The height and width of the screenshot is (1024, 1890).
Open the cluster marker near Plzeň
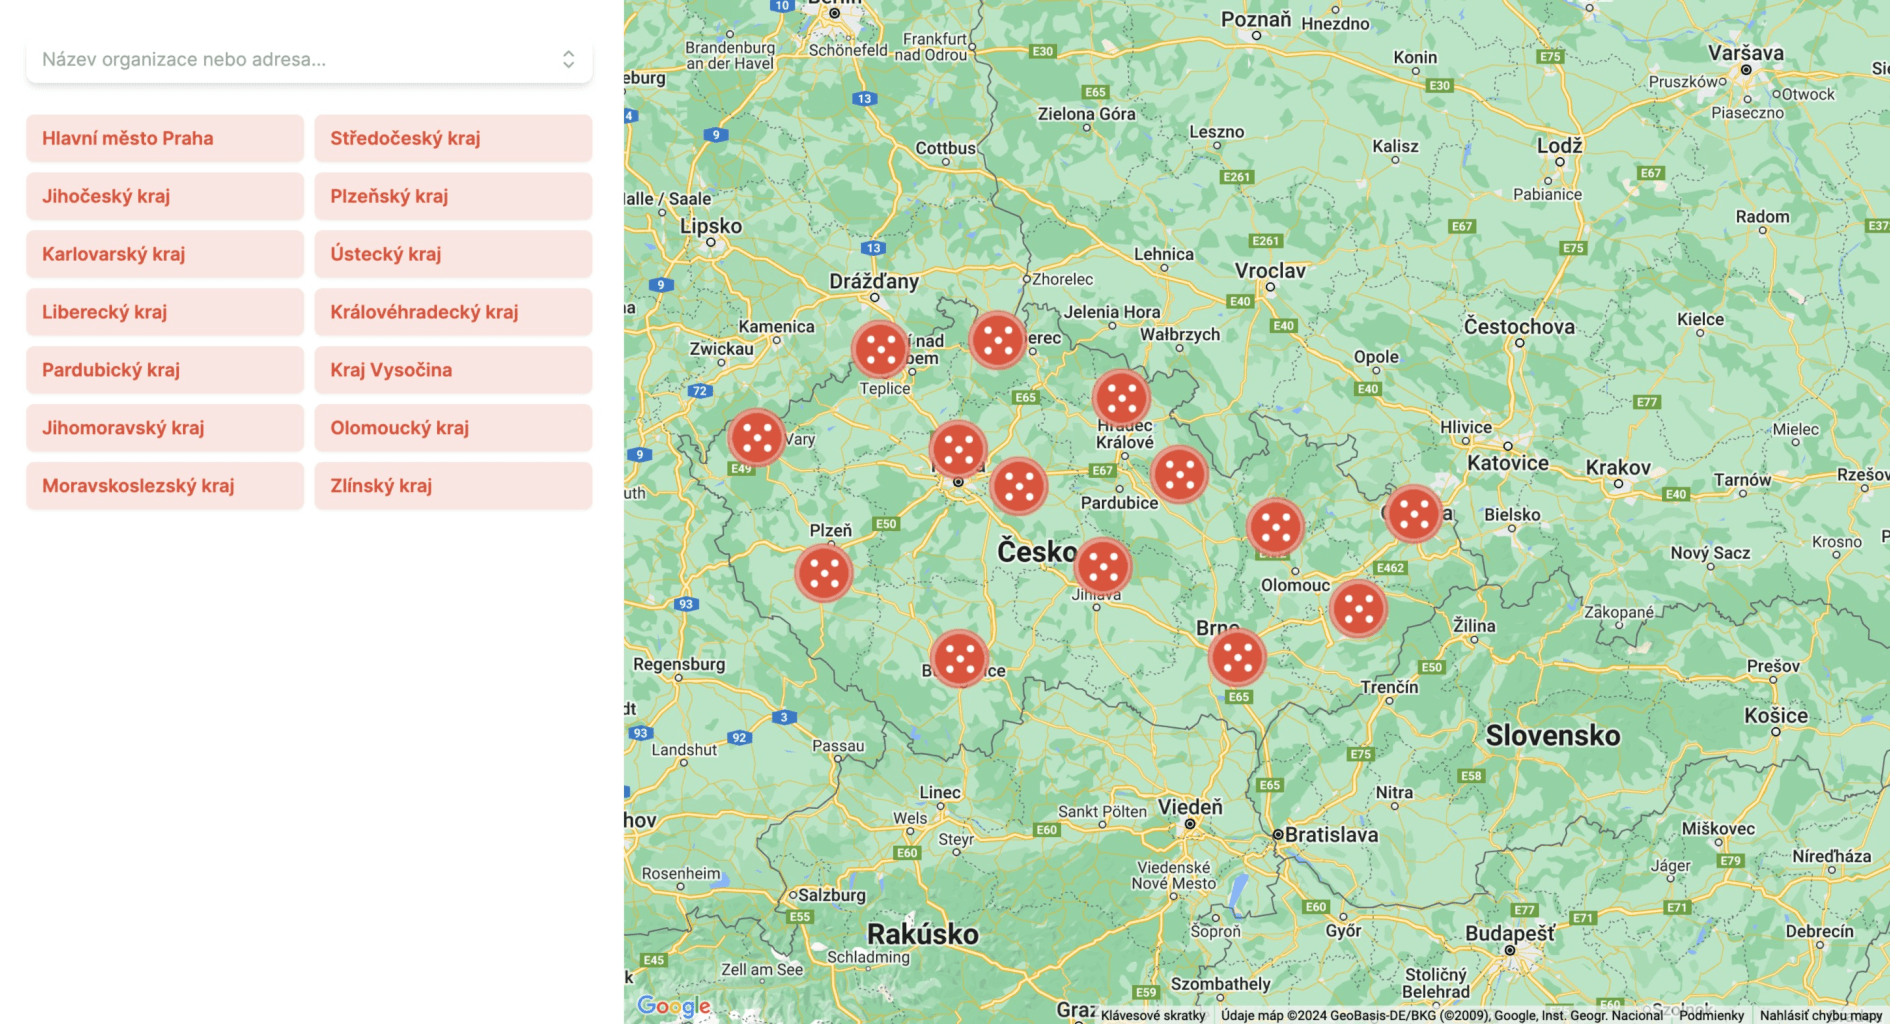pos(823,573)
